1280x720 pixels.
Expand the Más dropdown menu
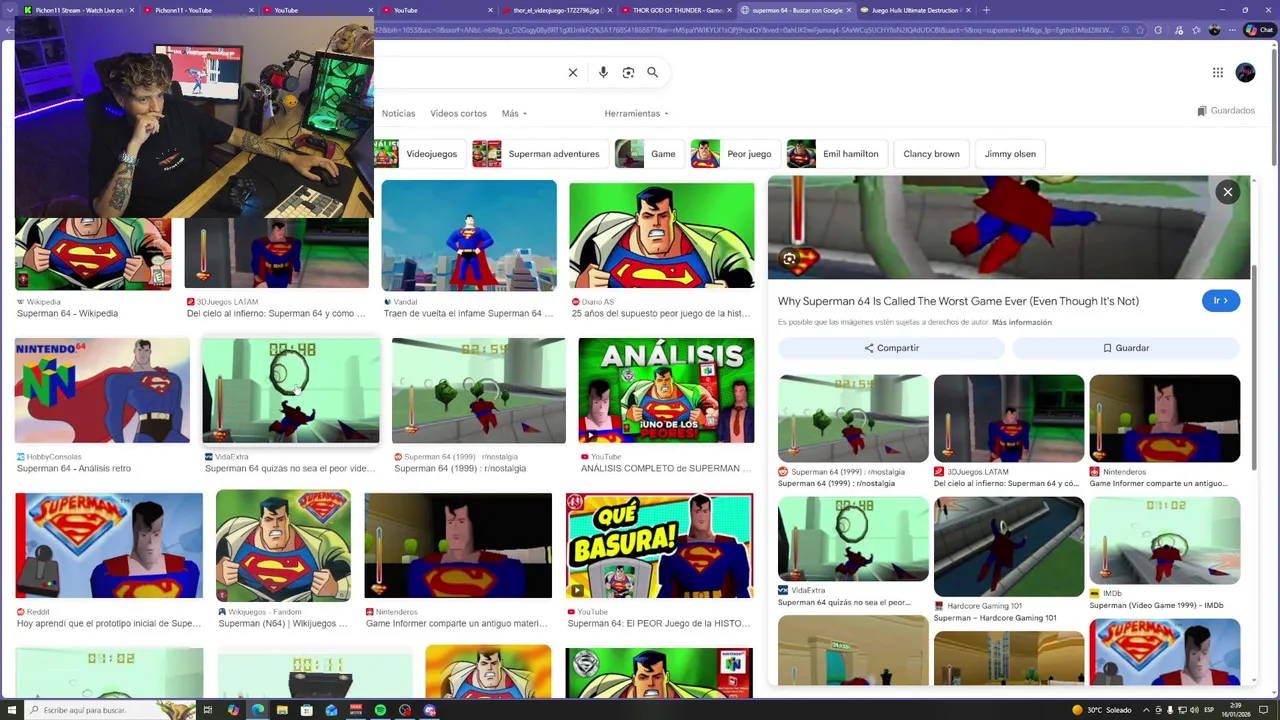514,113
